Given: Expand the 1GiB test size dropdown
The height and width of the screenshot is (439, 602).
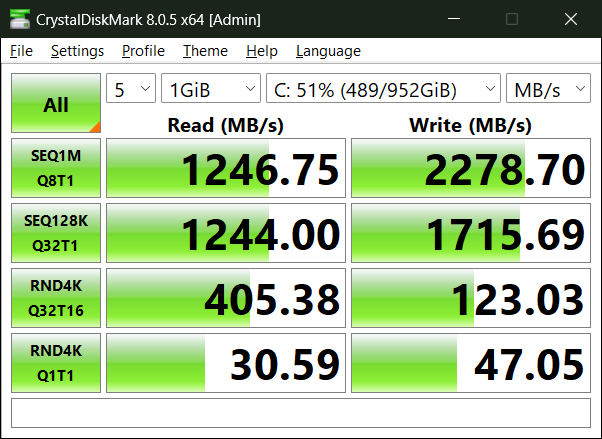Looking at the screenshot, I should pos(210,89).
